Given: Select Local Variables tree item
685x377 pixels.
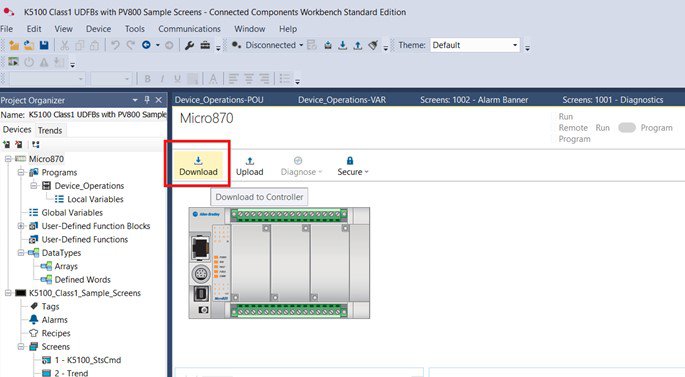Looking at the screenshot, I should click(x=95, y=199).
